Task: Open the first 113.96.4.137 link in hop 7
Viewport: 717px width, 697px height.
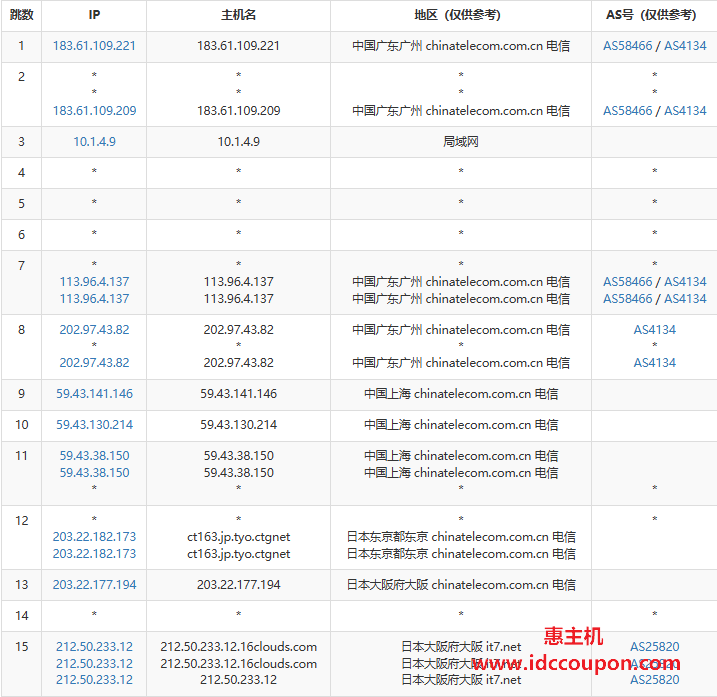Action: 94,282
